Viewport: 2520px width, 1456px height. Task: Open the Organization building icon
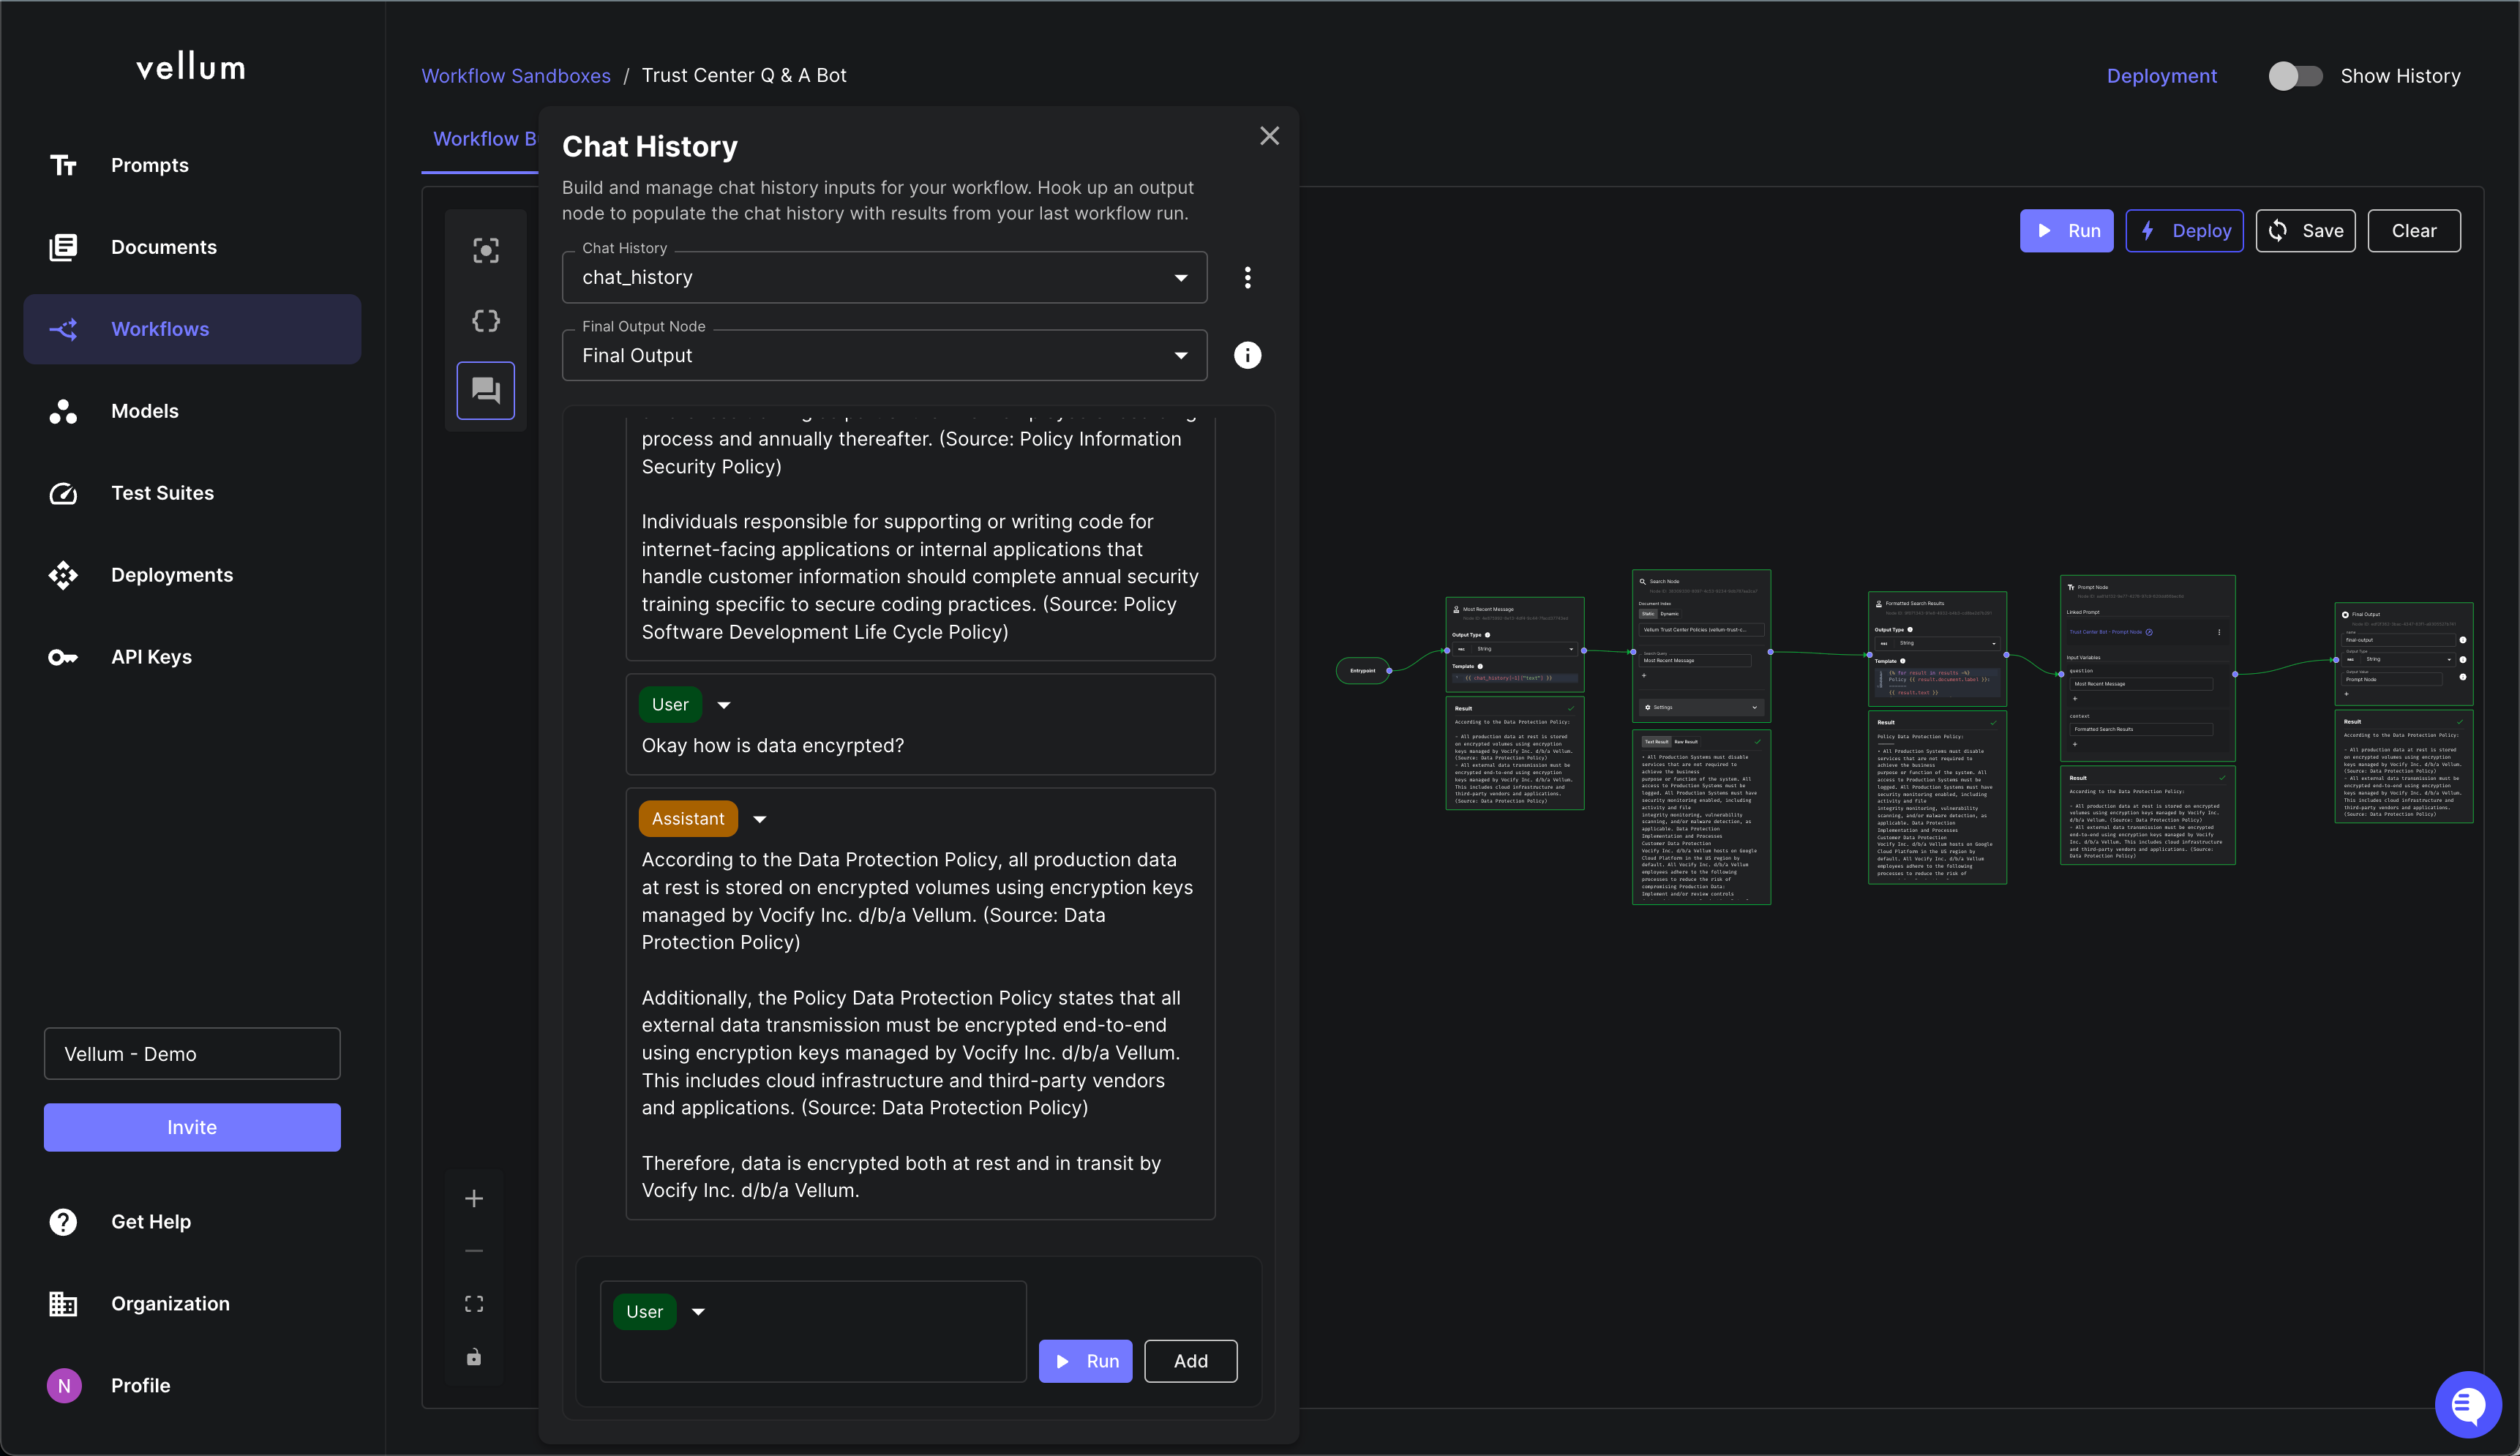point(63,1304)
